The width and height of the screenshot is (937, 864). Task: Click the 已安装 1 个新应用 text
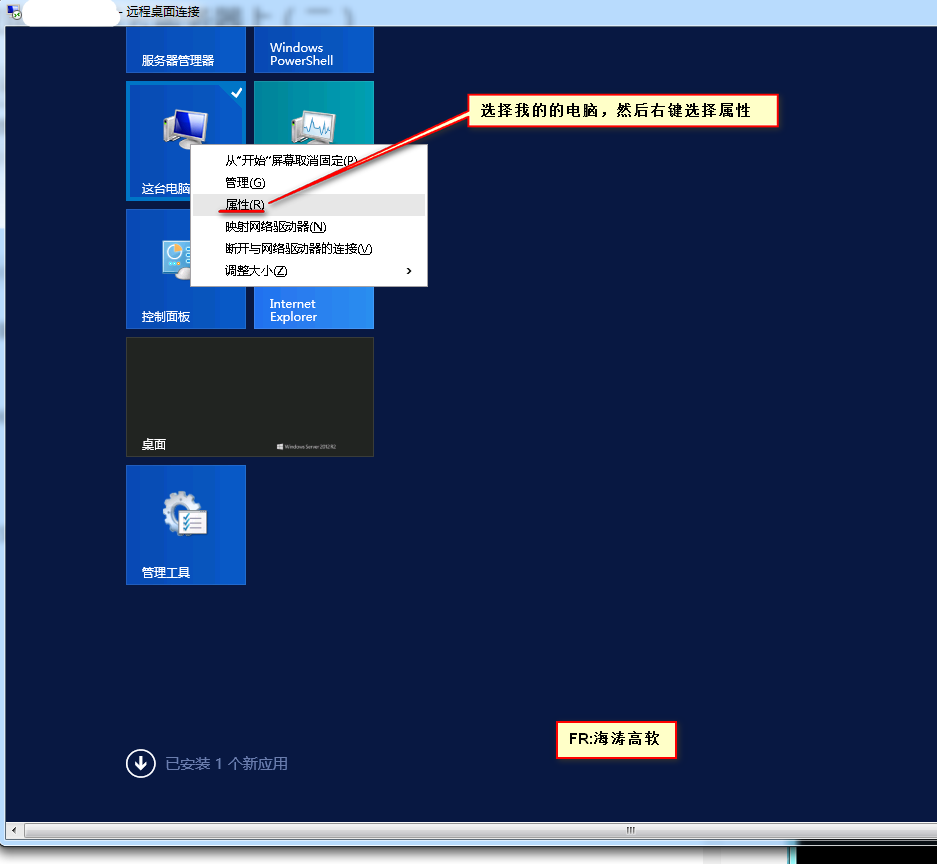[226, 764]
